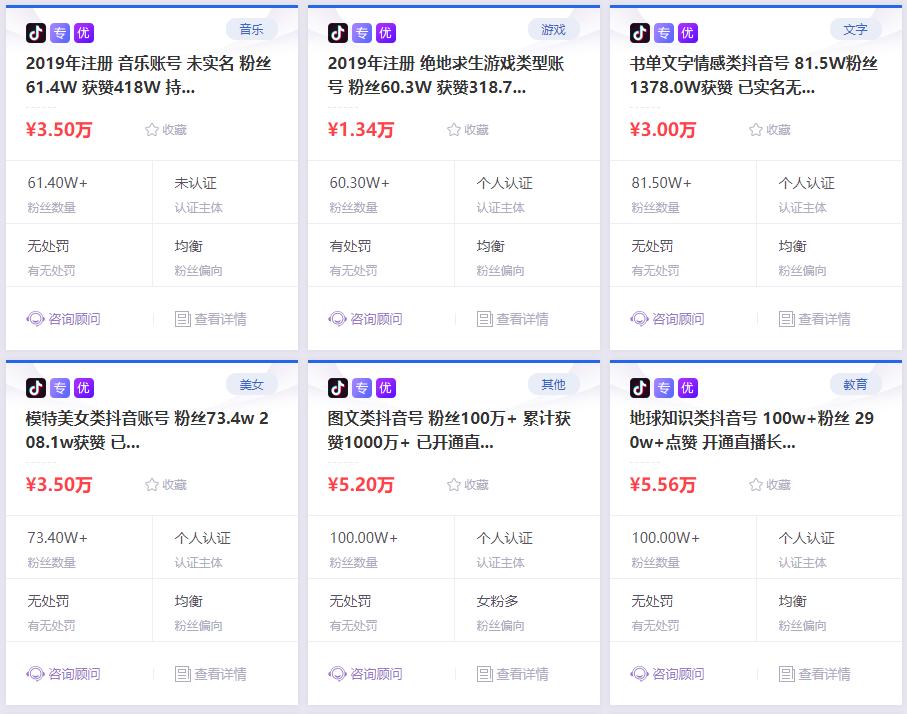
Task: Click the 专 badge on the 图文类 card
Action: [362, 387]
